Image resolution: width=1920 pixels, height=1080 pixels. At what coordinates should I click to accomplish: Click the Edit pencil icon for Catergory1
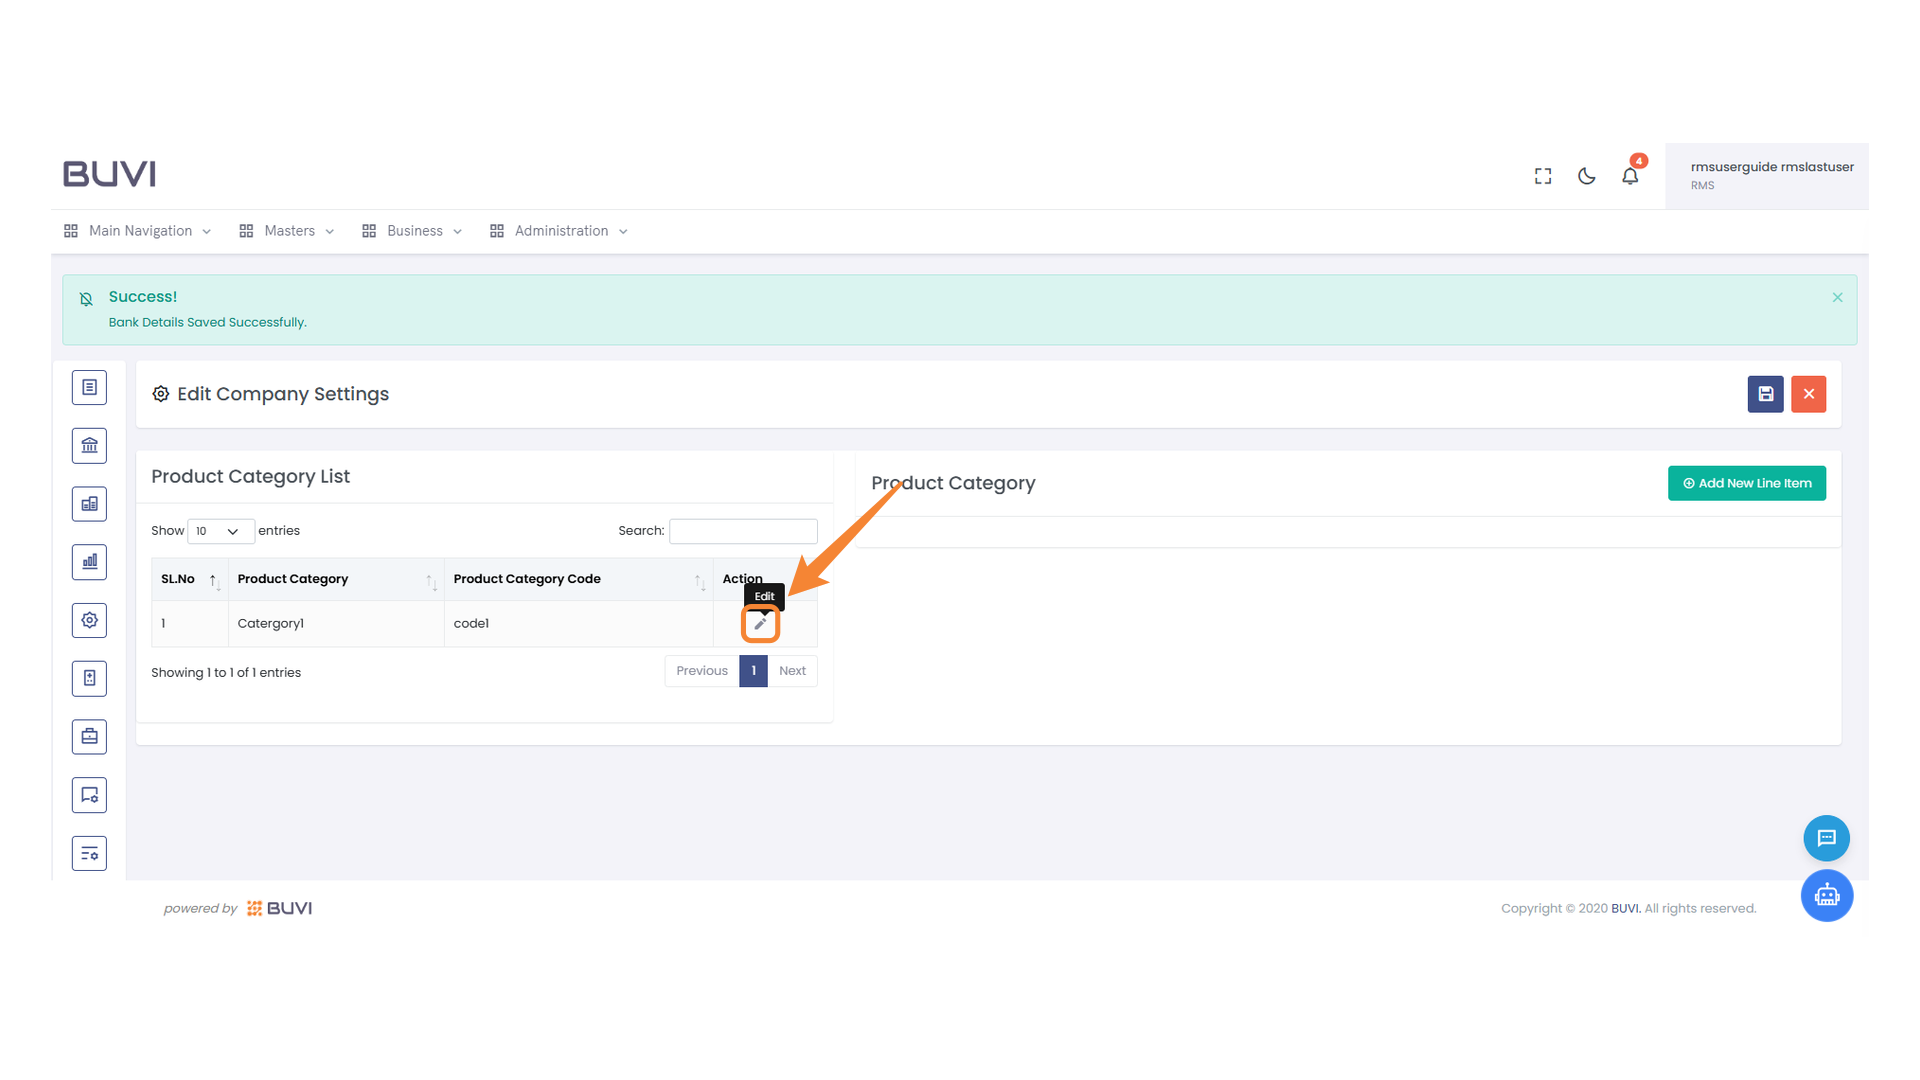pyautogui.click(x=760, y=624)
